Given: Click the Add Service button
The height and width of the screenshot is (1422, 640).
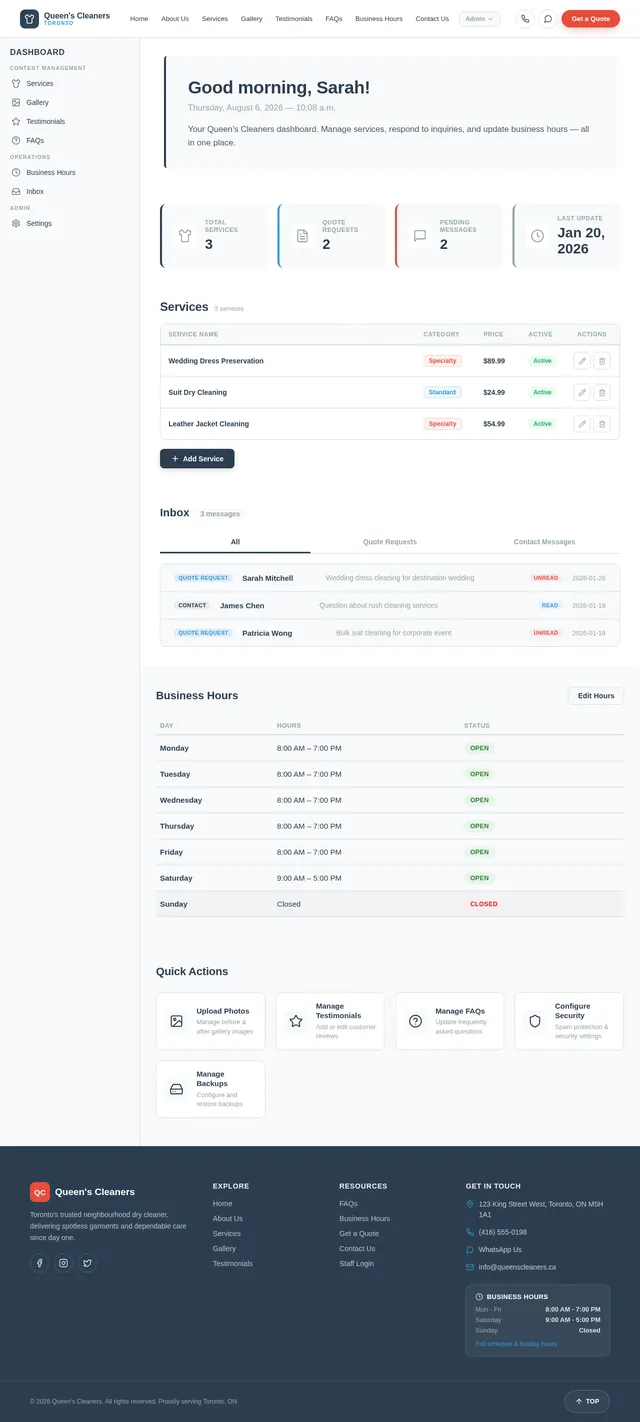Looking at the screenshot, I should coord(197,459).
